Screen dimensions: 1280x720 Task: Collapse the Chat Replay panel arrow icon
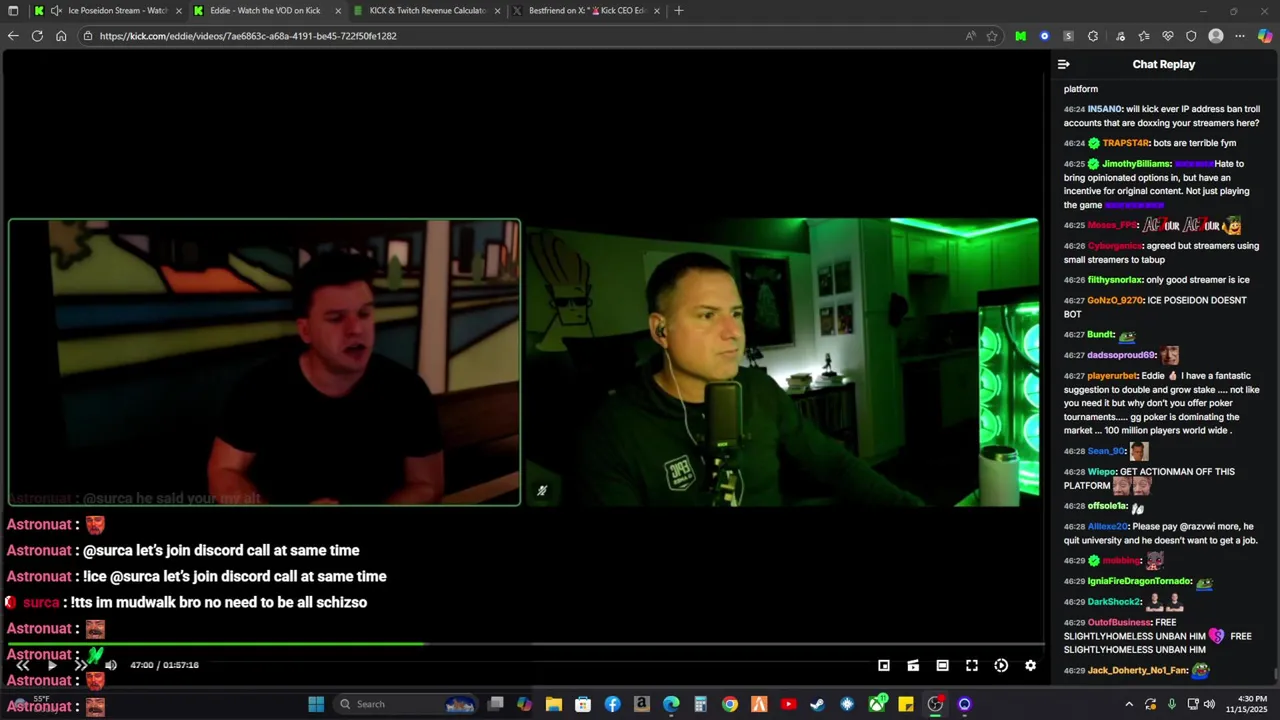(x=1064, y=64)
